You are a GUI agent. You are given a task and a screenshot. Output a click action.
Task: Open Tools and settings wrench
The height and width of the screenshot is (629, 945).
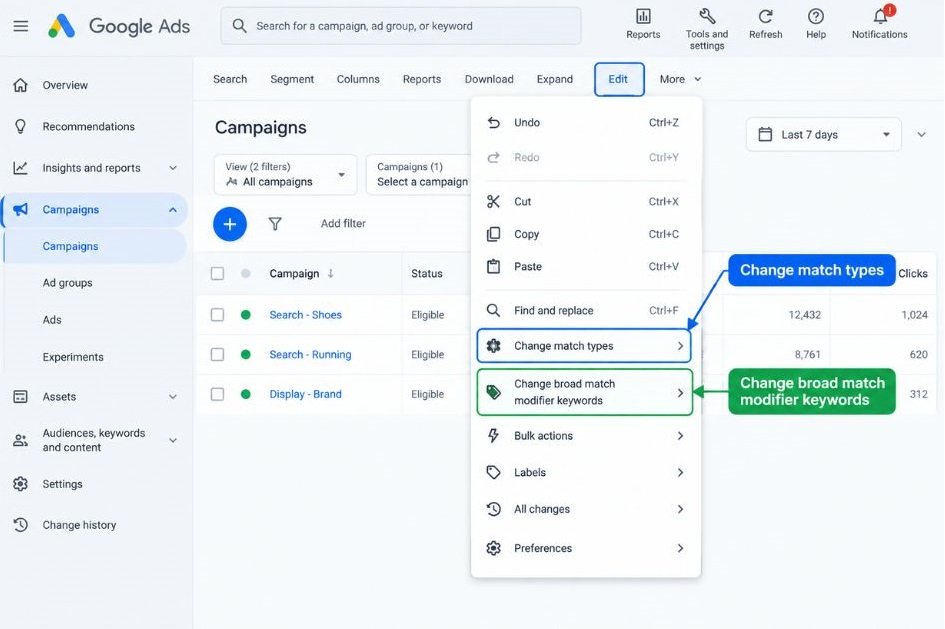click(706, 28)
